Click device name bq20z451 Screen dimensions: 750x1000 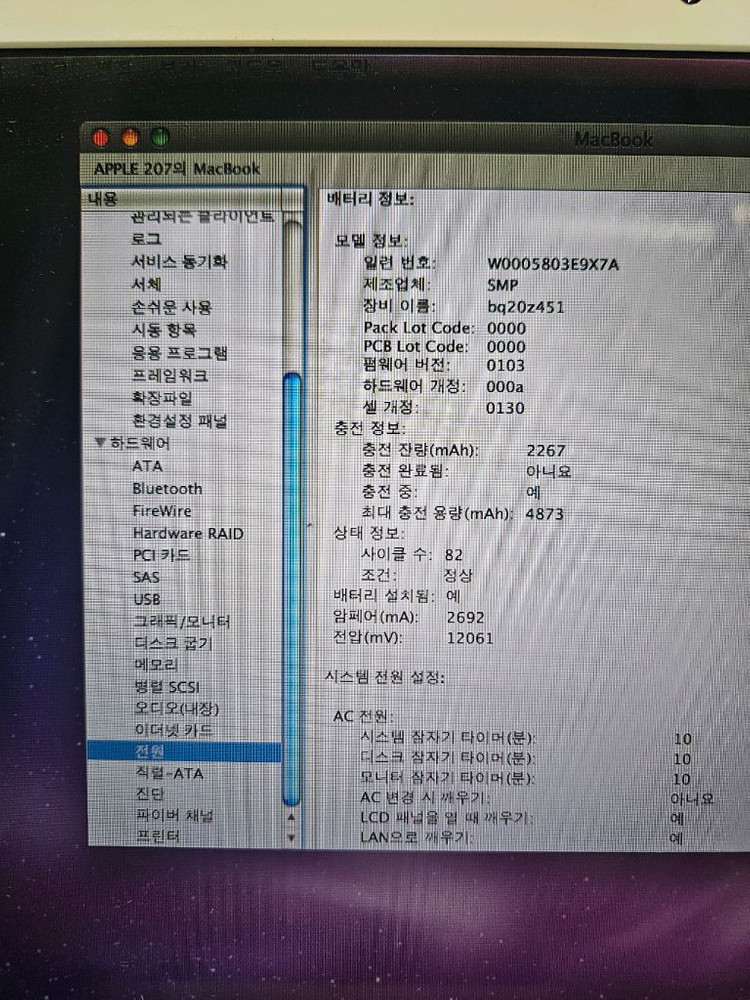click(x=526, y=307)
